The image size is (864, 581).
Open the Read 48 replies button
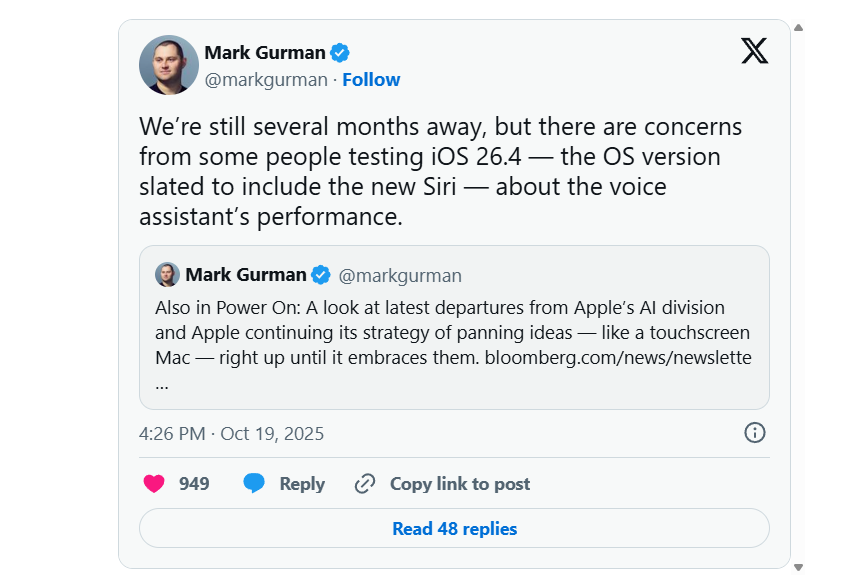pyautogui.click(x=454, y=529)
